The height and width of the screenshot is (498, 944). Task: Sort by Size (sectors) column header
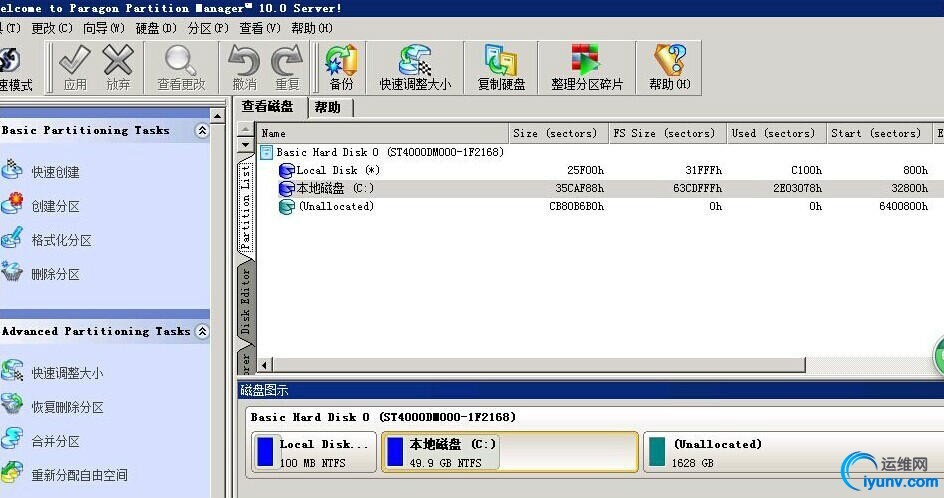click(x=558, y=133)
